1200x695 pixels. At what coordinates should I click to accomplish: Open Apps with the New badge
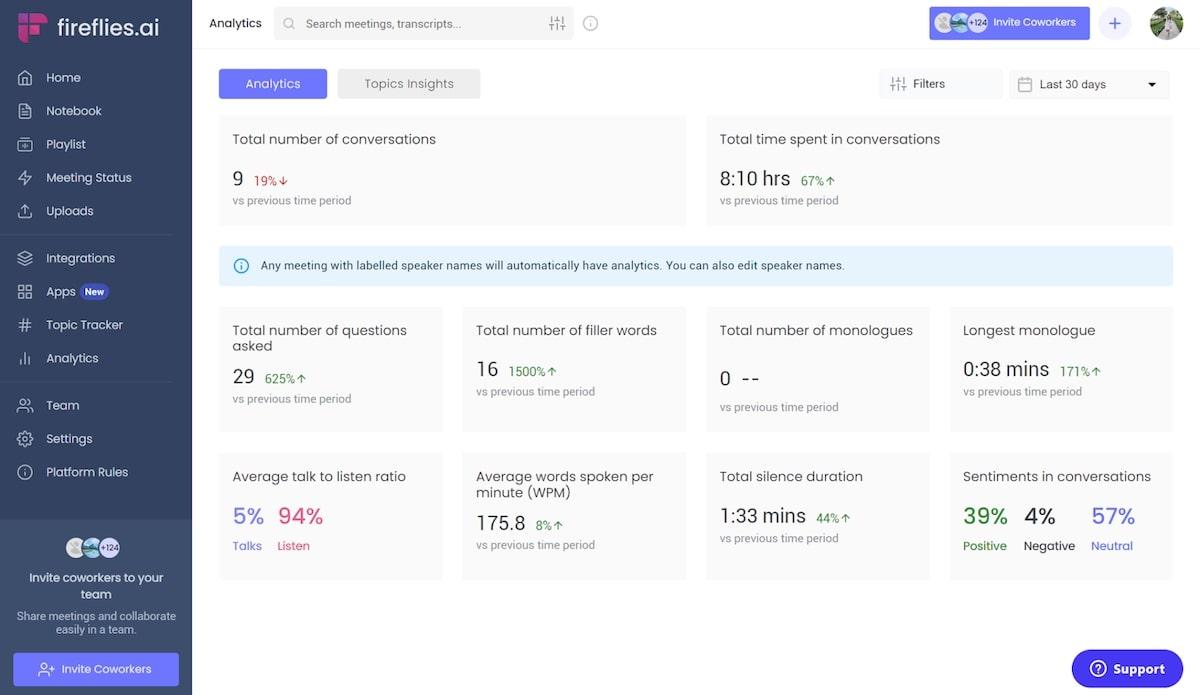click(62, 292)
